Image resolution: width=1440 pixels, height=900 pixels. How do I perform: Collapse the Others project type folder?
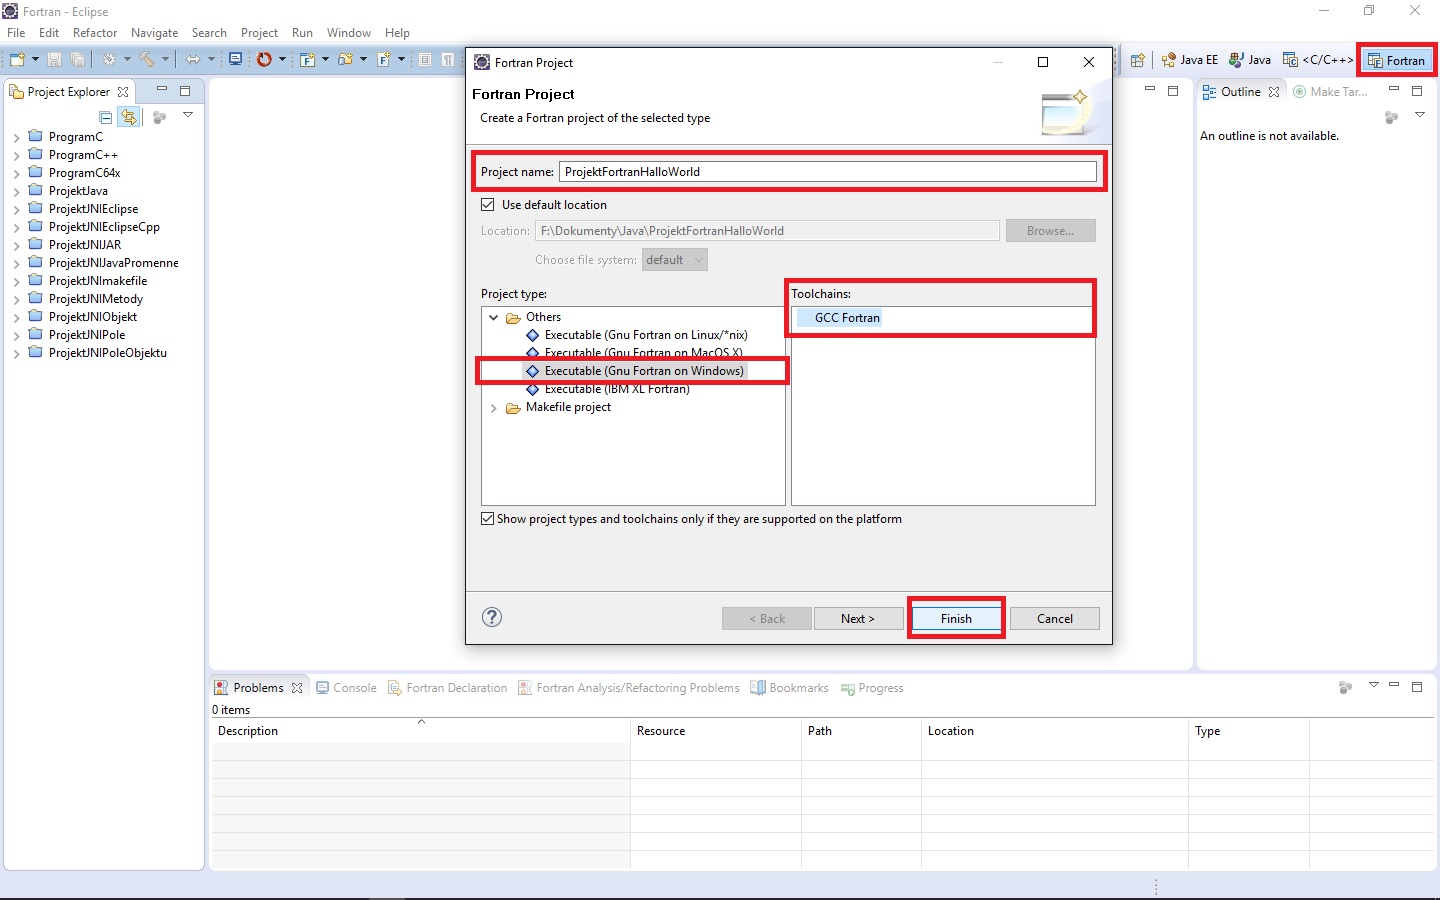(x=494, y=317)
